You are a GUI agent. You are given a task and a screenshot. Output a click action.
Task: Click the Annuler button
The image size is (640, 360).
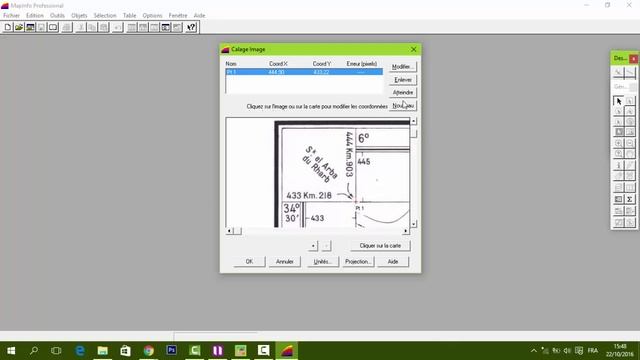(284, 262)
